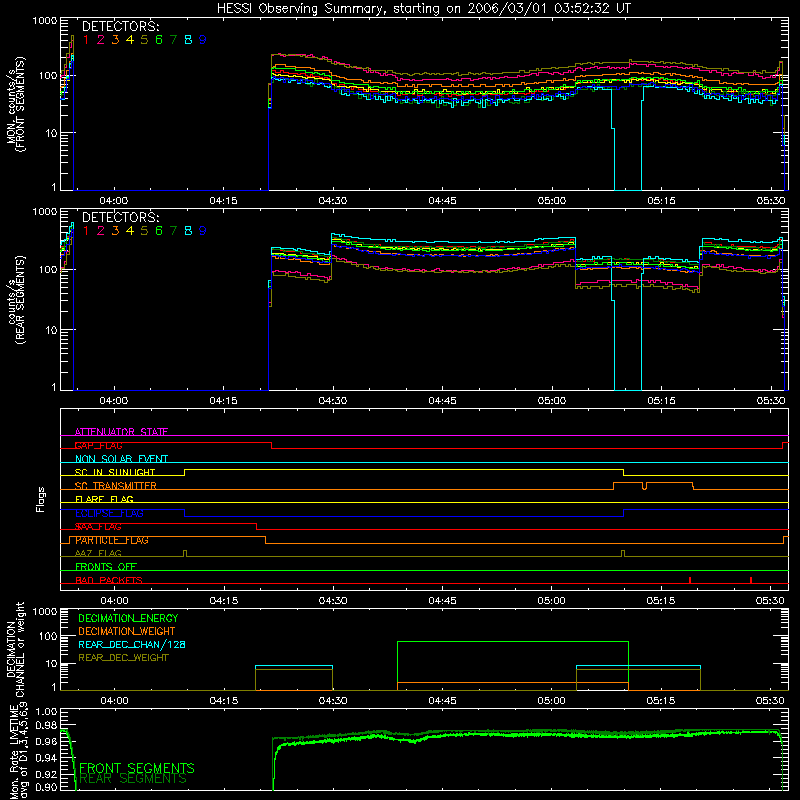Viewport: 800px width, 800px height.
Task: Click 04:15 tick label under flags panel
Action: pyautogui.click(x=223, y=601)
